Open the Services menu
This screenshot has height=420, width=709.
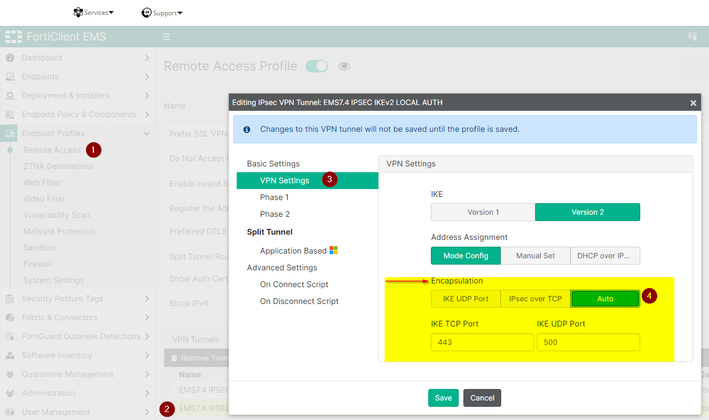[x=93, y=13]
